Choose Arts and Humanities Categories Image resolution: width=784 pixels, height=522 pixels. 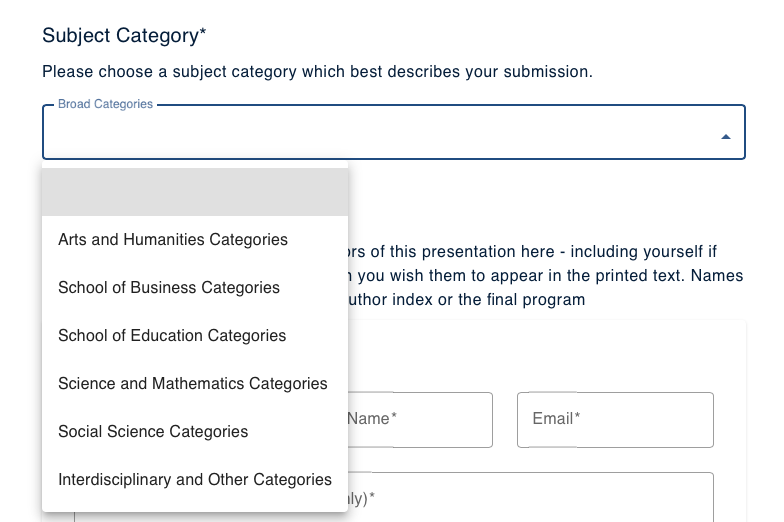coord(173,240)
